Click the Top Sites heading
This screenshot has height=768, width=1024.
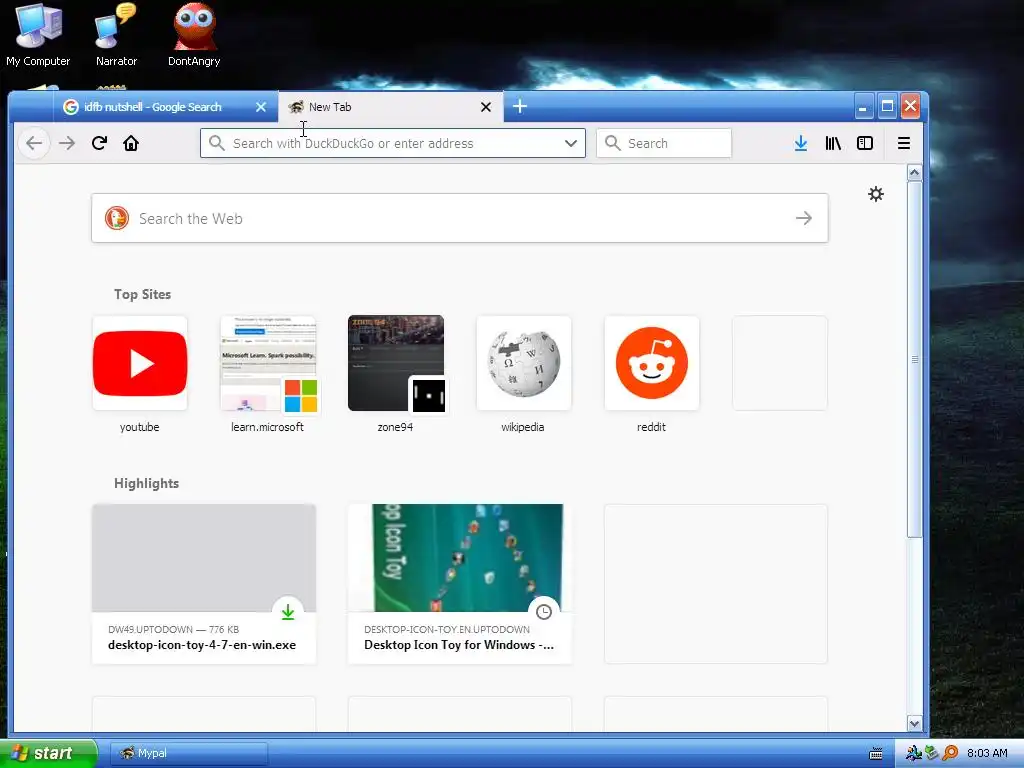pos(142,295)
